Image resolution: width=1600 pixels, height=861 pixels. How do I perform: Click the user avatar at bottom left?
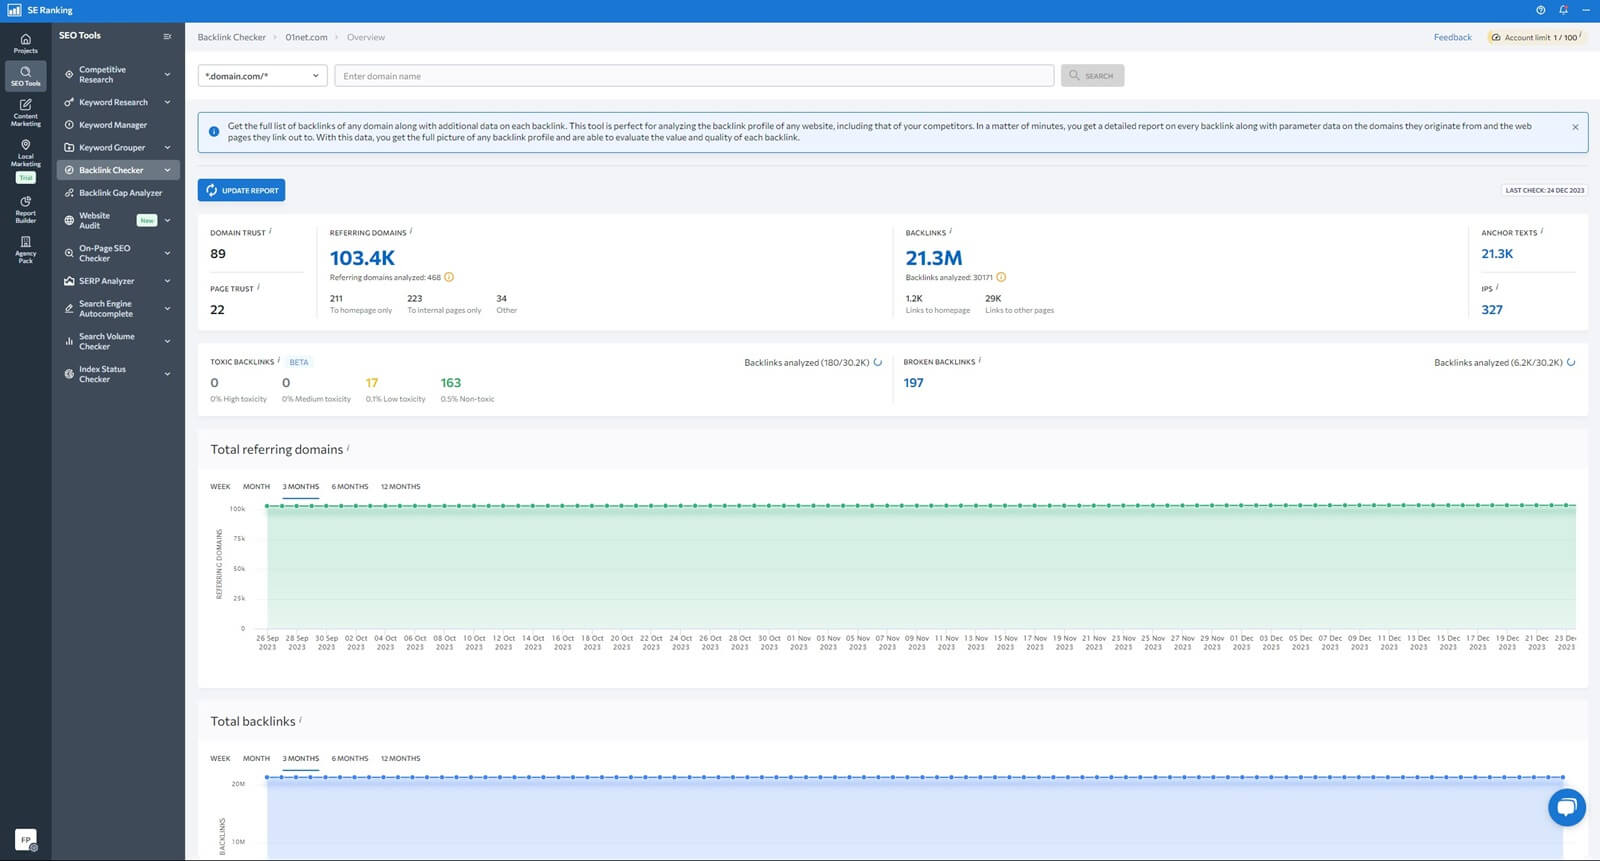point(26,840)
